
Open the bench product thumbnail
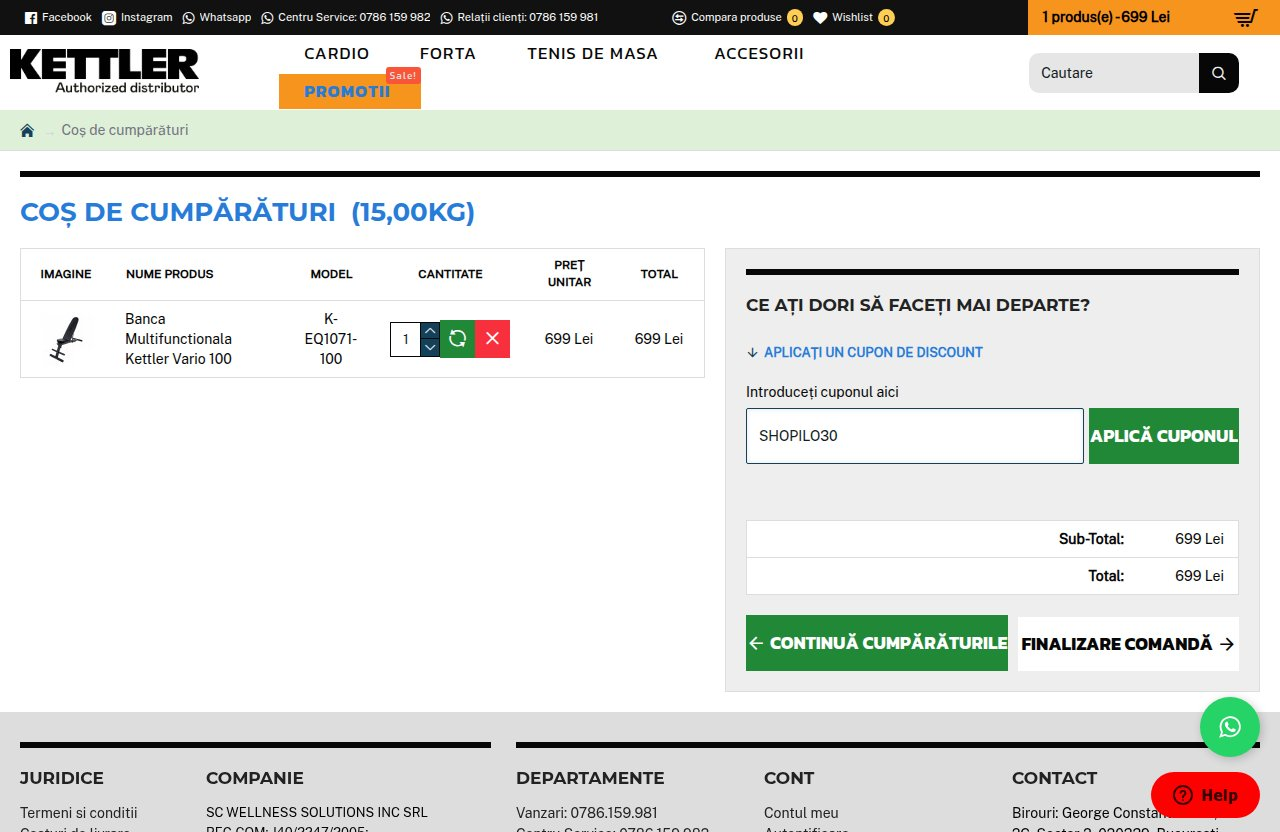tap(65, 339)
